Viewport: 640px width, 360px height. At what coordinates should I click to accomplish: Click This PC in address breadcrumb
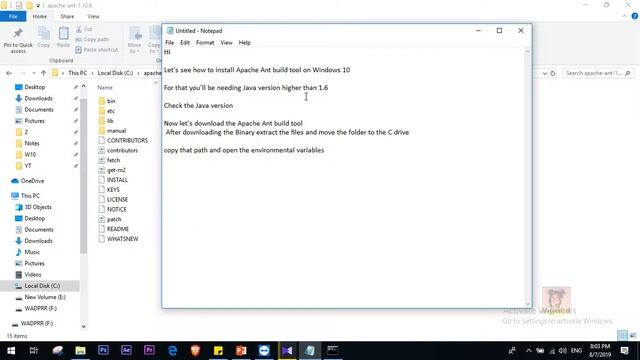tap(78, 73)
